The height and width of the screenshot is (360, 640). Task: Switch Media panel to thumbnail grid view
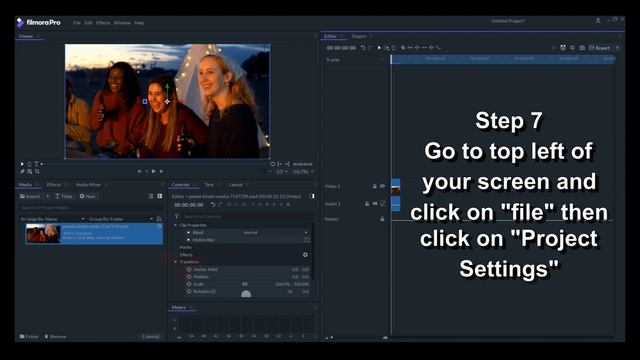click(x=160, y=196)
